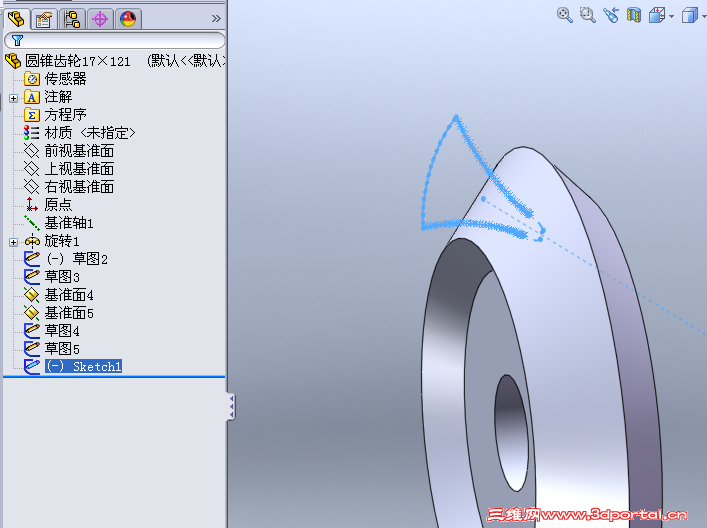Expand the 注解 annotations node
707x528 pixels.
pos(14,98)
